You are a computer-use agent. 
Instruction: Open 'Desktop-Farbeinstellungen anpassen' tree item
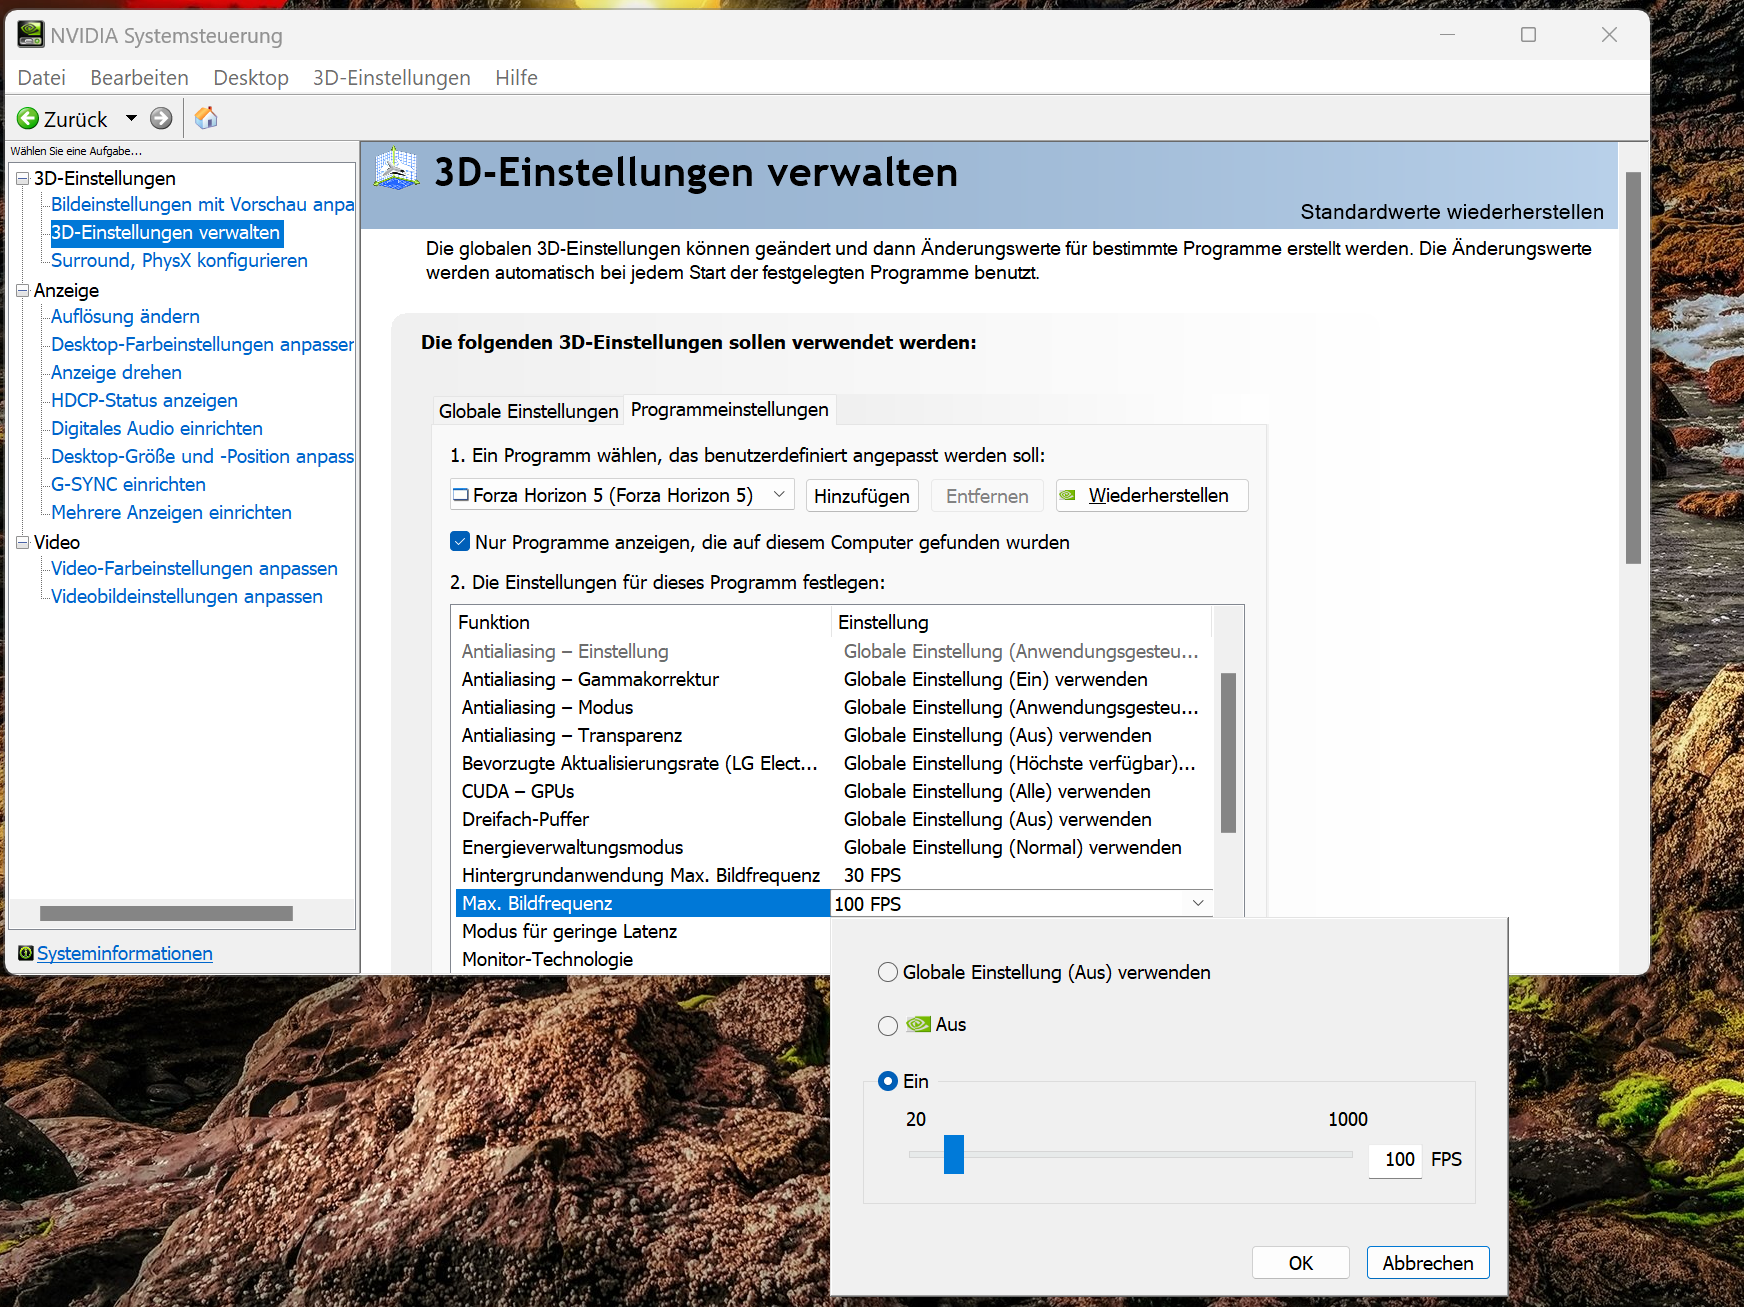coord(202,344)
